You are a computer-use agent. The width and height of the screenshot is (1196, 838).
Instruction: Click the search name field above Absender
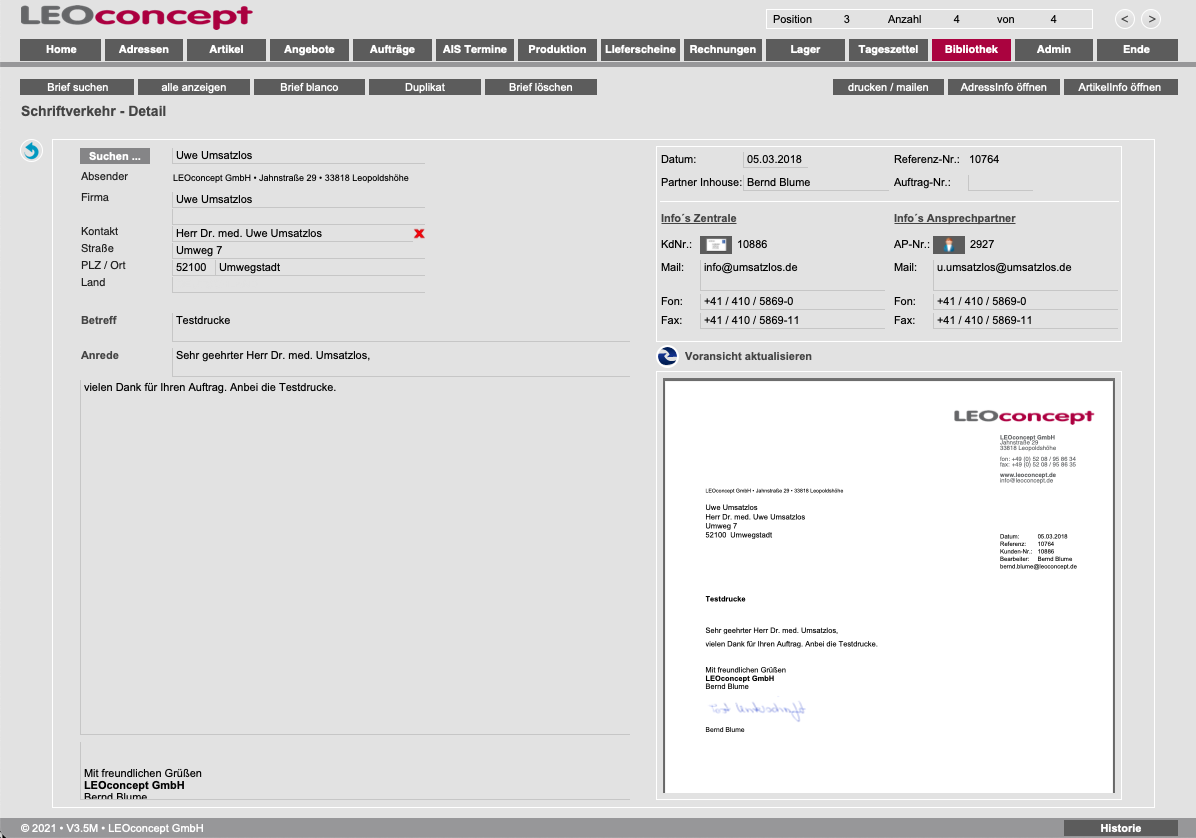298,156
